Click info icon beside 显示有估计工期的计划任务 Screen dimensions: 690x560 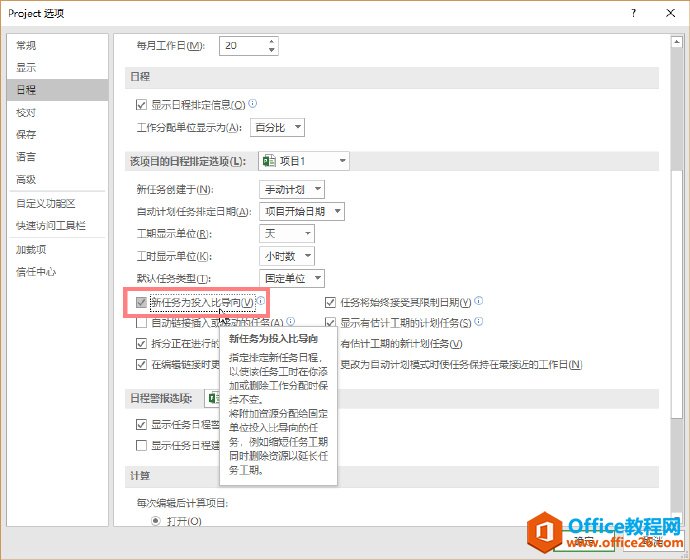(x=479, y=322)
